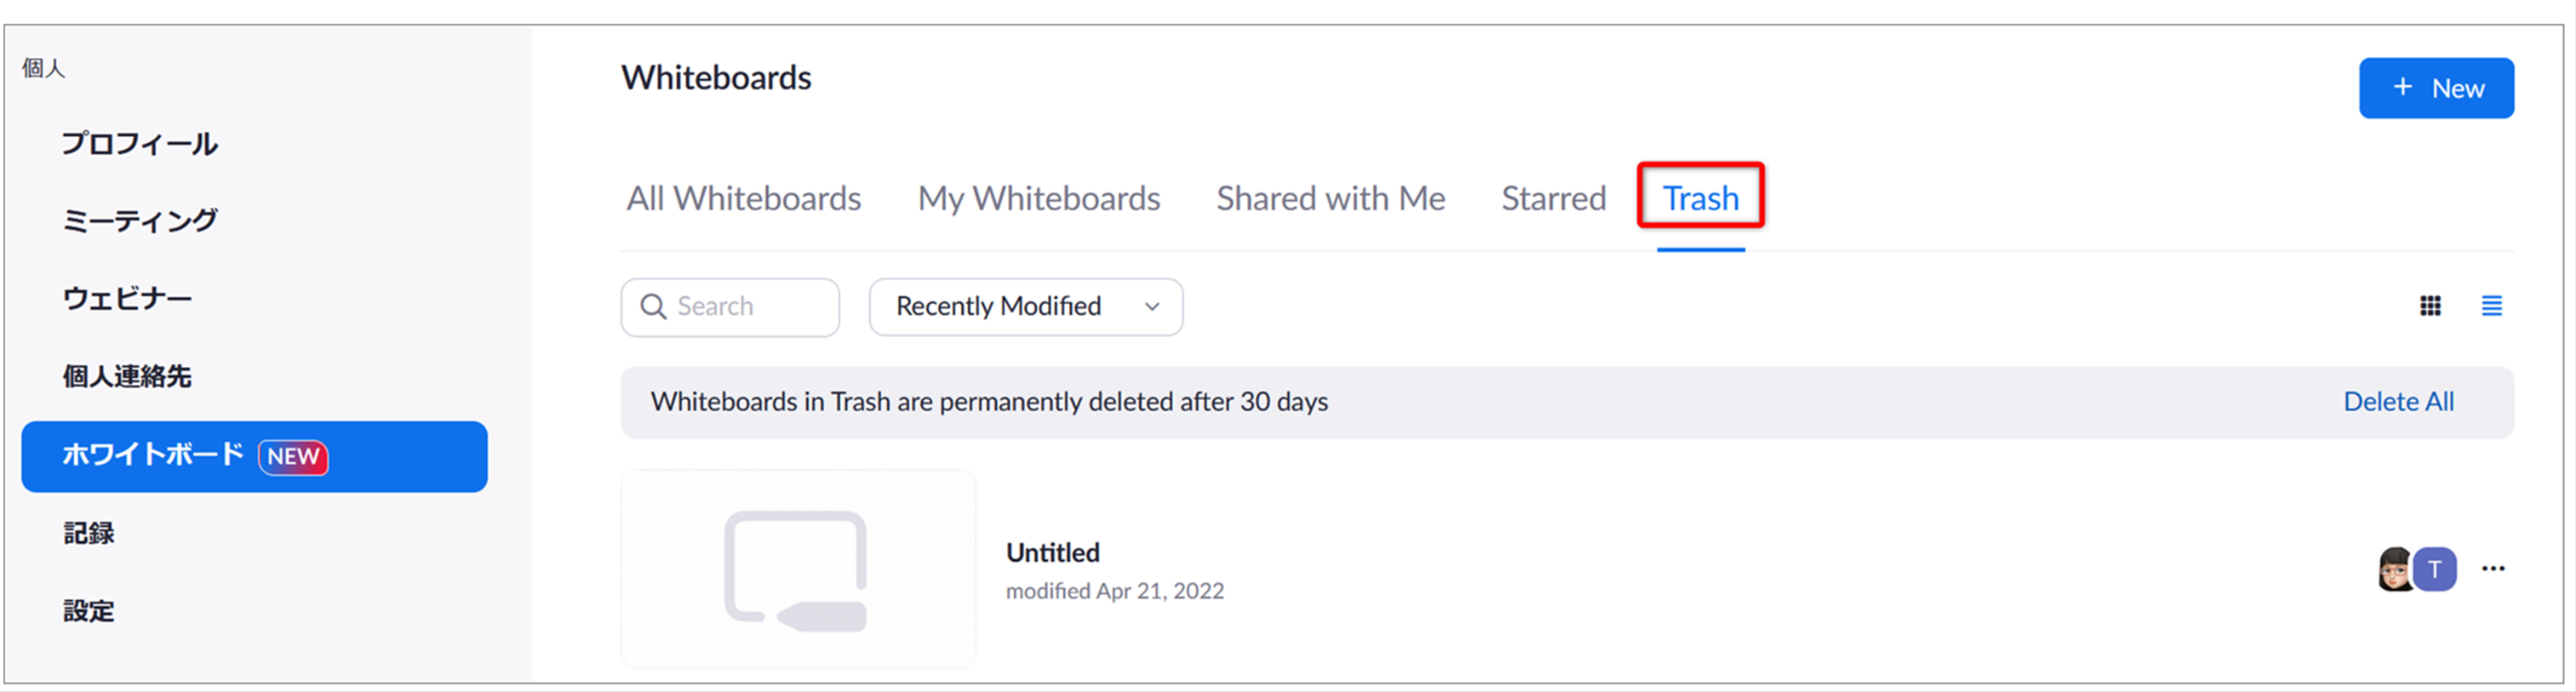Screen dimensions: 2576x692
Task: Expand the Recently Modified sort dropdown
Action: [1026, 307]
